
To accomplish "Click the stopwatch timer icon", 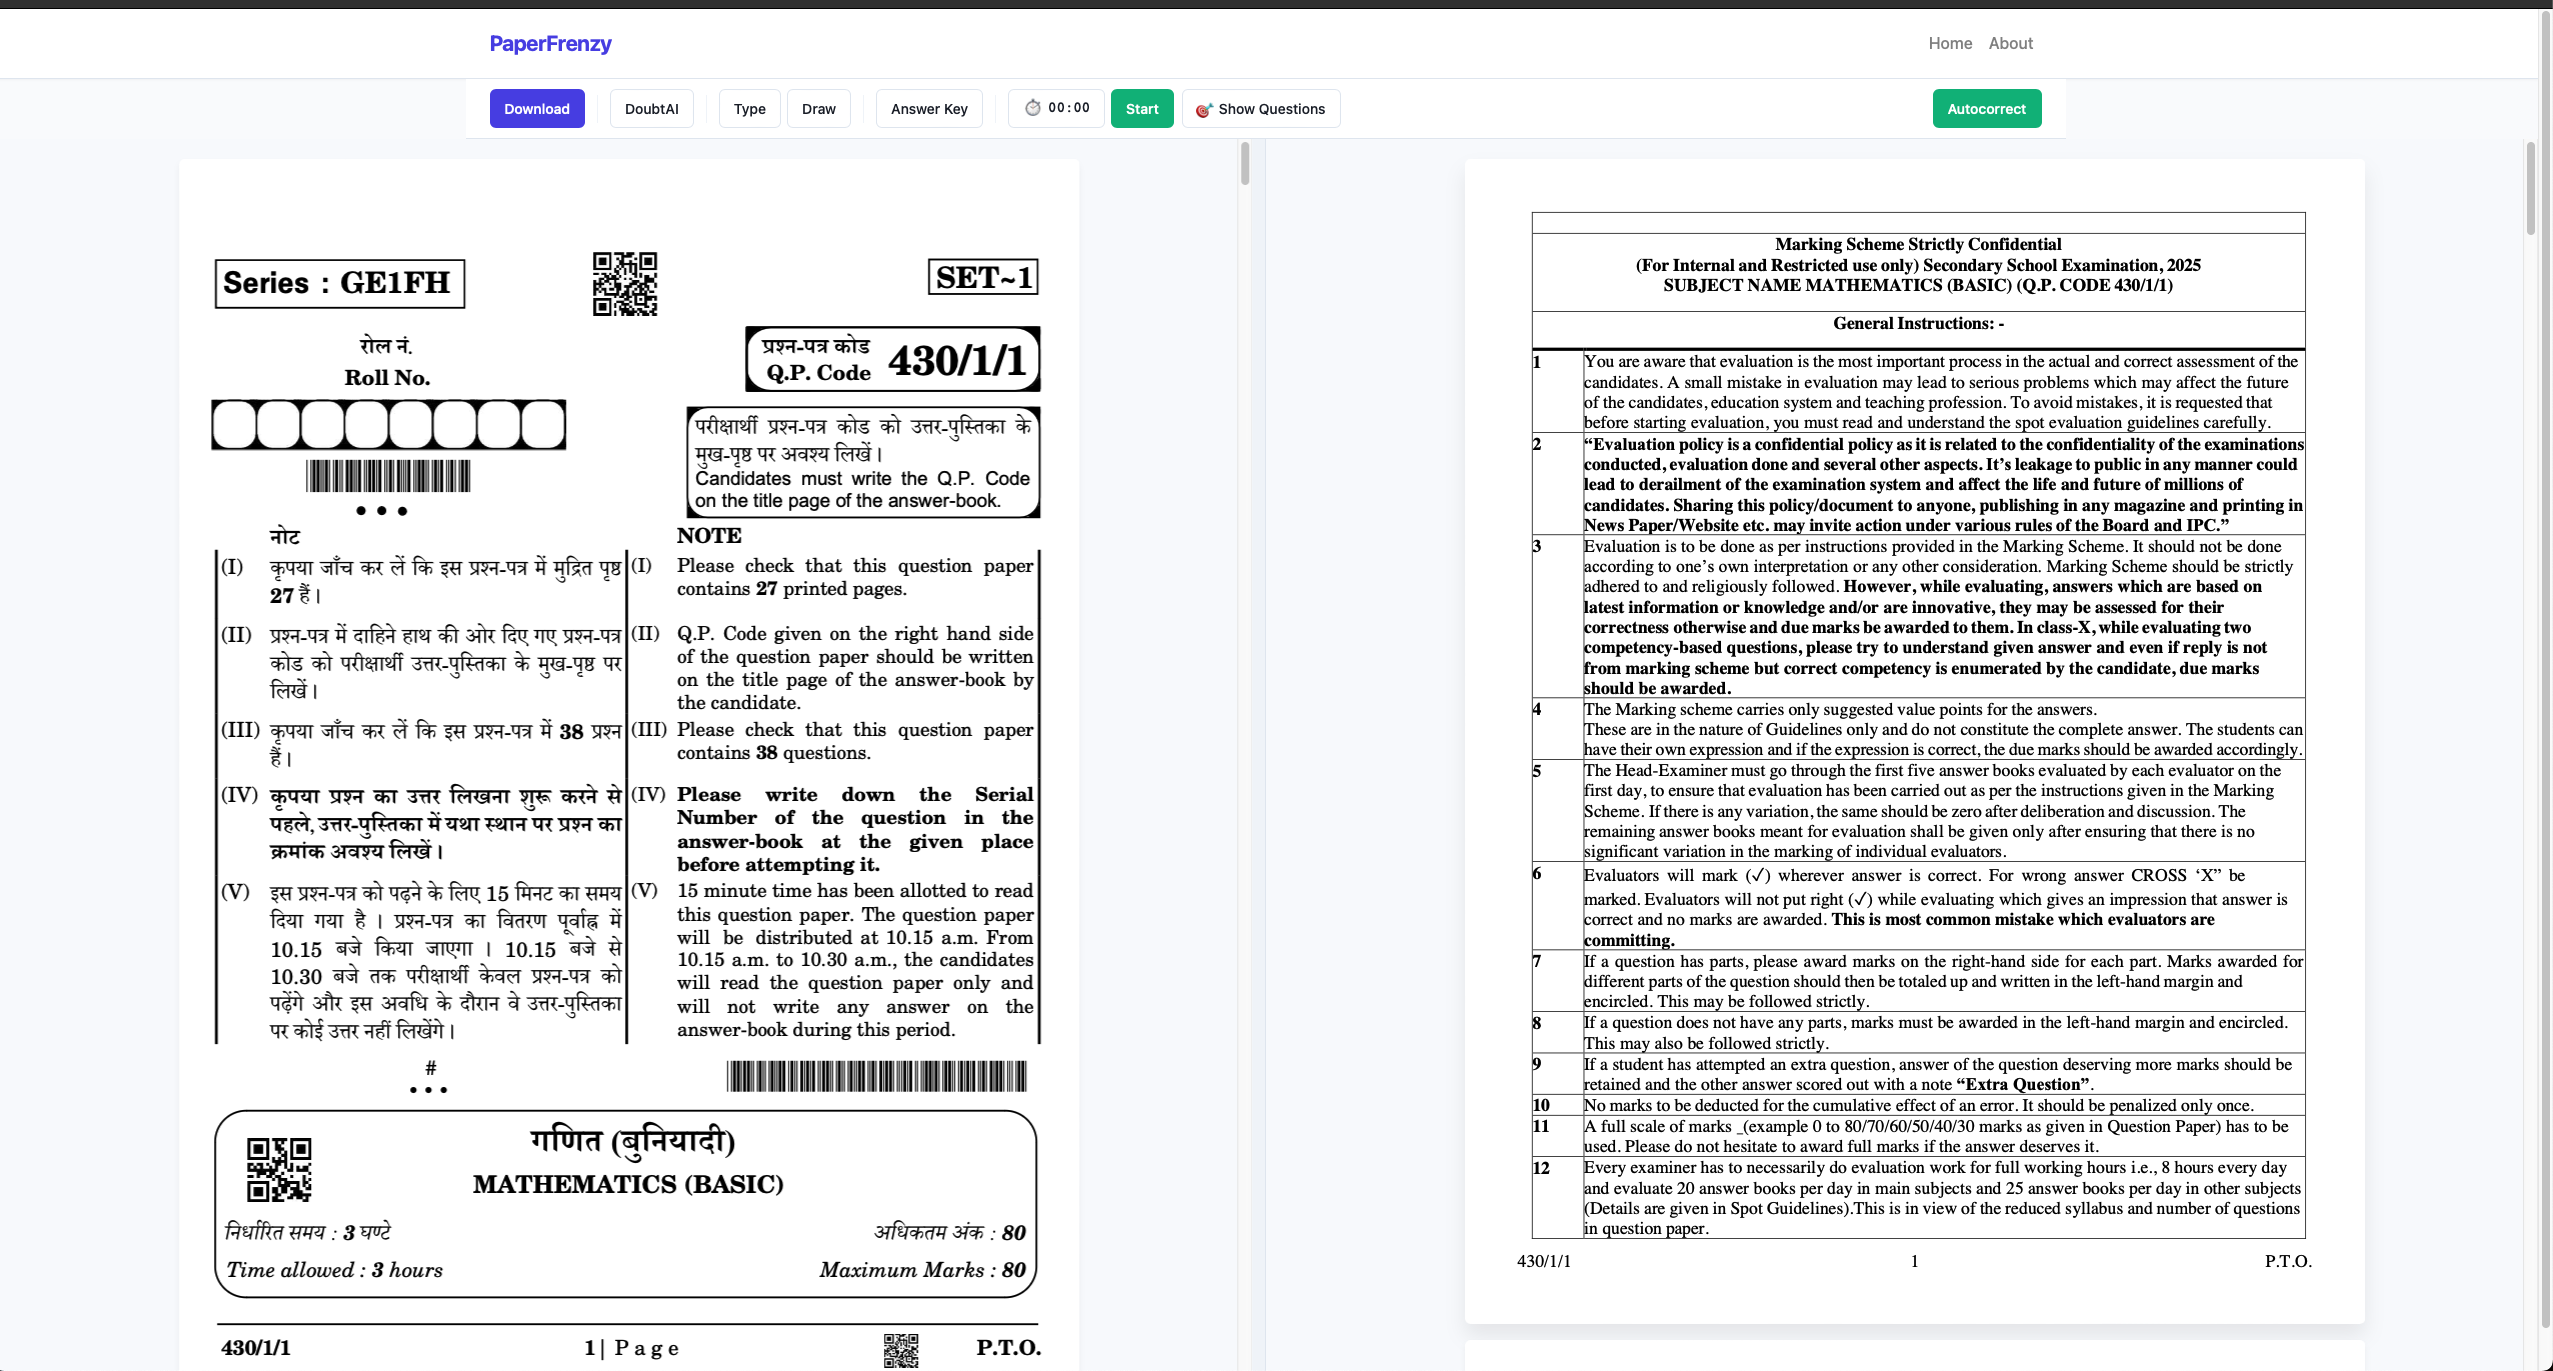I will 1033,108.
